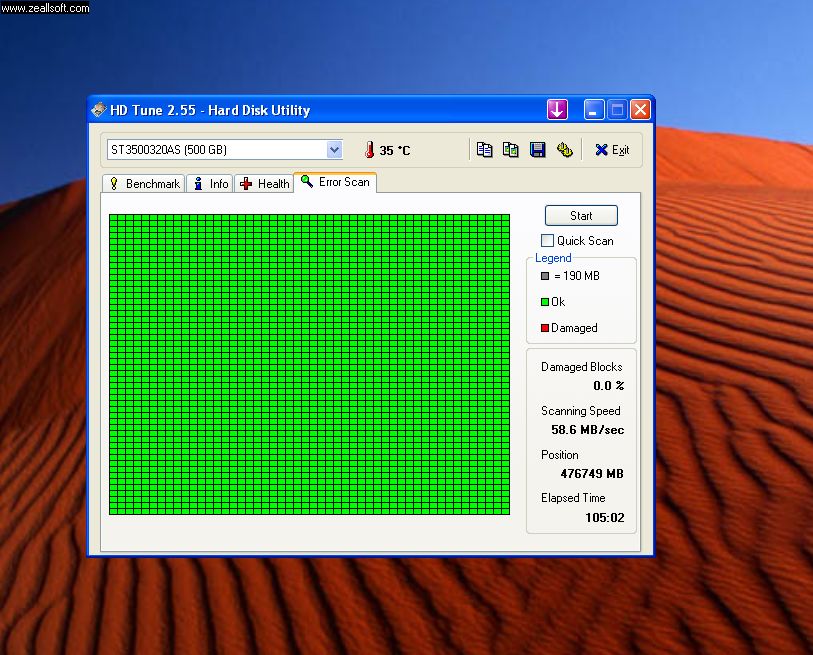This screenshot has width=813, height=655.
Task: Click the save screenshot floppy disk icon
Action: click(x=538, y=150)
